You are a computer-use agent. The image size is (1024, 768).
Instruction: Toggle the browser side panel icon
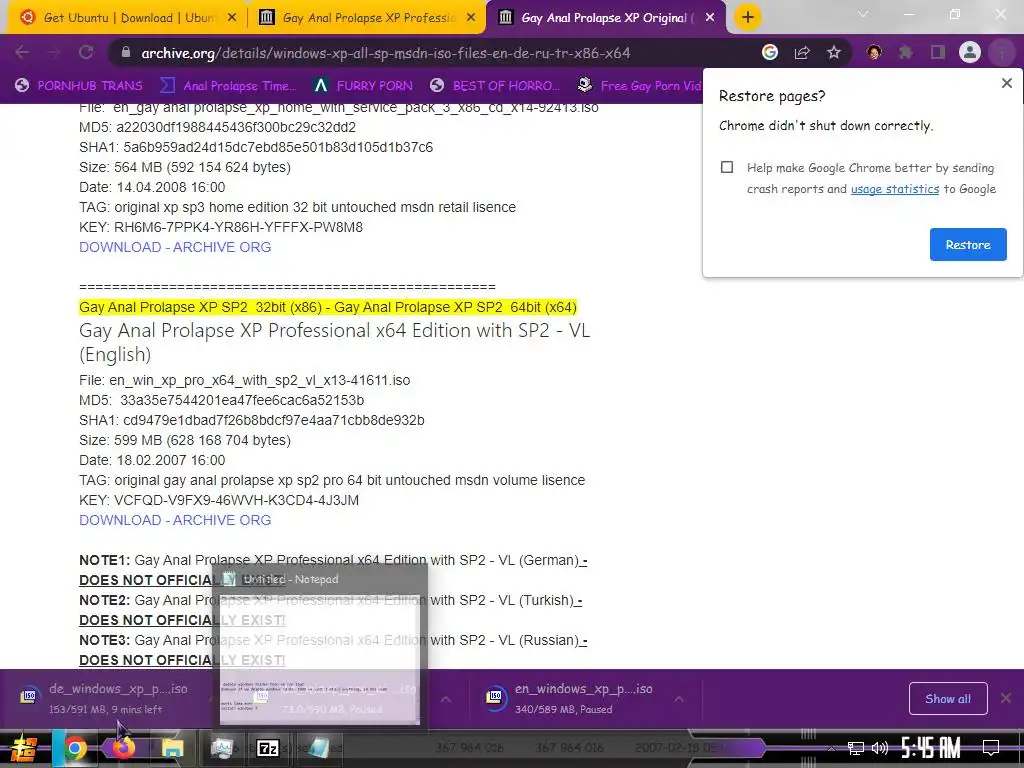pos(938,53)
